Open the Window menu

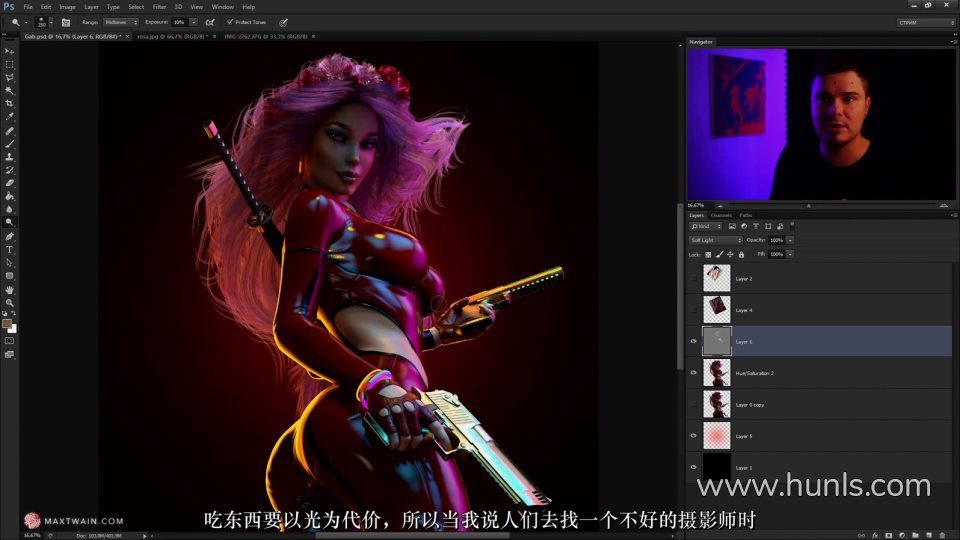[x=222, y=7]
